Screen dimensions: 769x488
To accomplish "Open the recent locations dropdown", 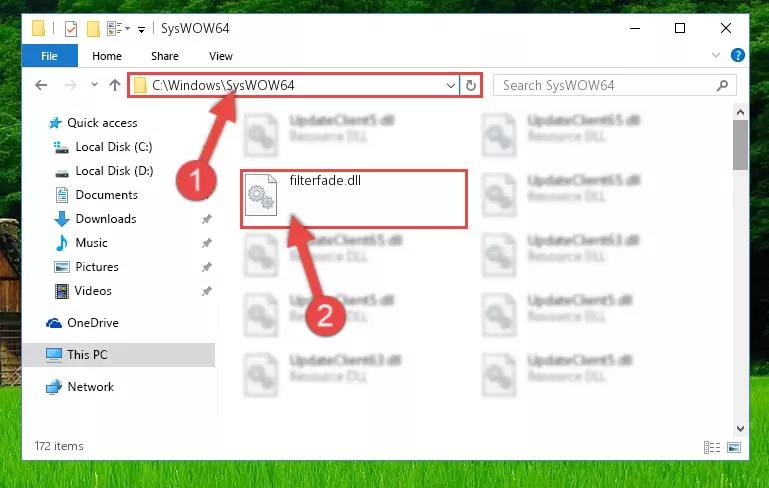I will pyautogui.click(x=94, y=85).
